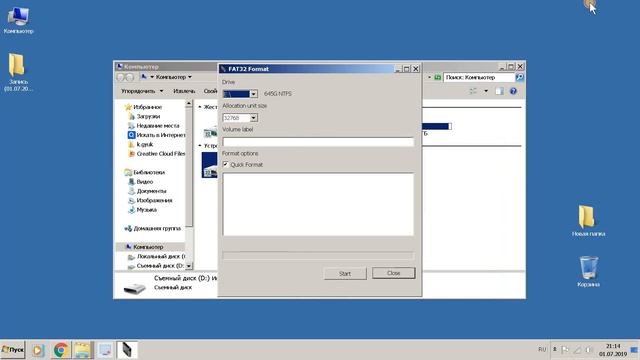Toggle the Quick Format checkbox
Viewport: 640px width, 360px height.
coord(226,164)
